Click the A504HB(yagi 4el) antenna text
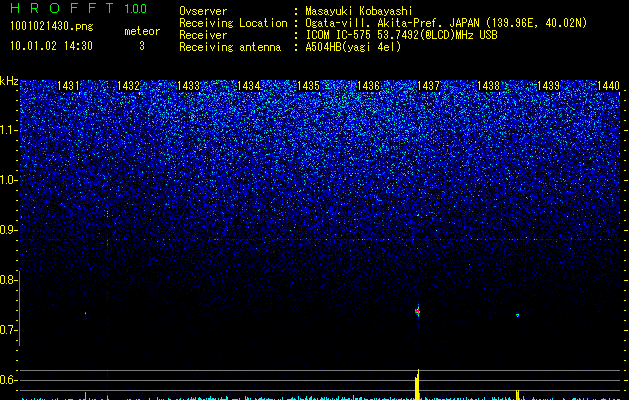This screenshot has height=400, width=629. pos(353,47)
